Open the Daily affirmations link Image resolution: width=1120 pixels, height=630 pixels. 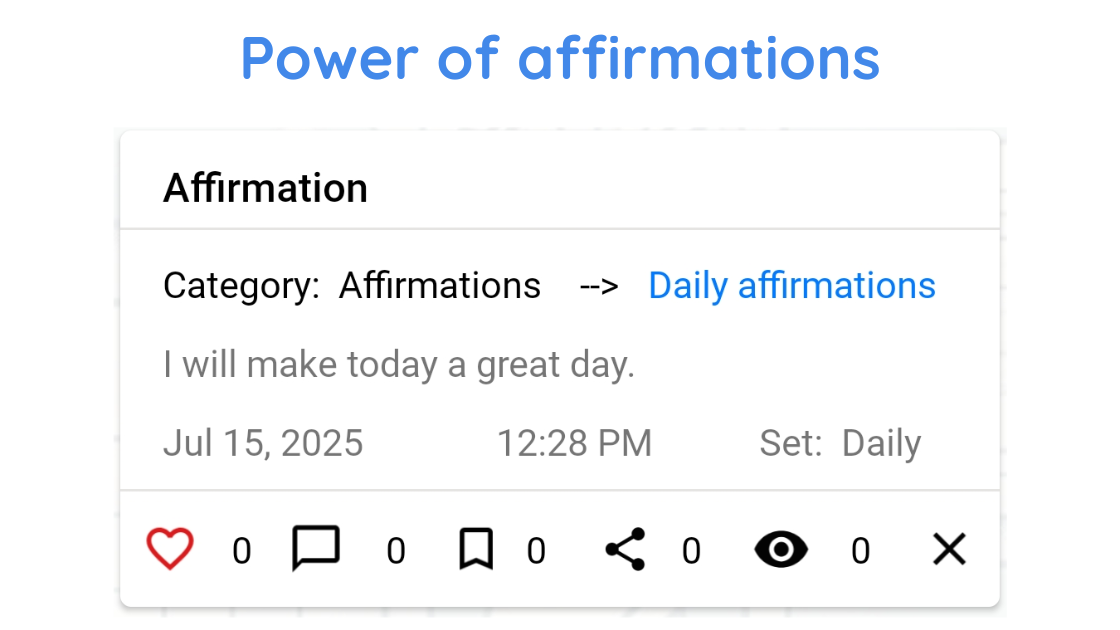pyautogui.click(x=791, y=286)
